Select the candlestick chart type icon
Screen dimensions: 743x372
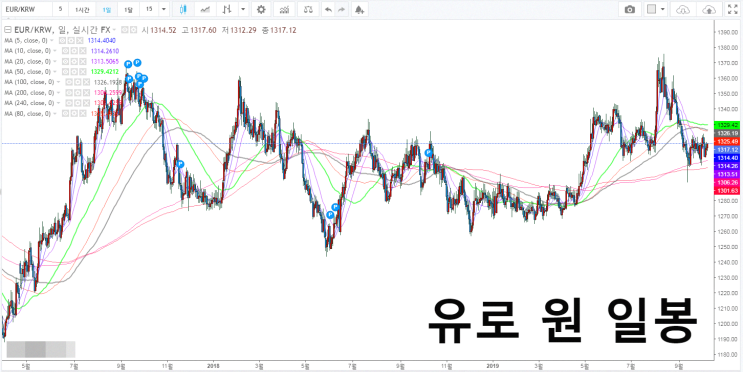[183, 9]
